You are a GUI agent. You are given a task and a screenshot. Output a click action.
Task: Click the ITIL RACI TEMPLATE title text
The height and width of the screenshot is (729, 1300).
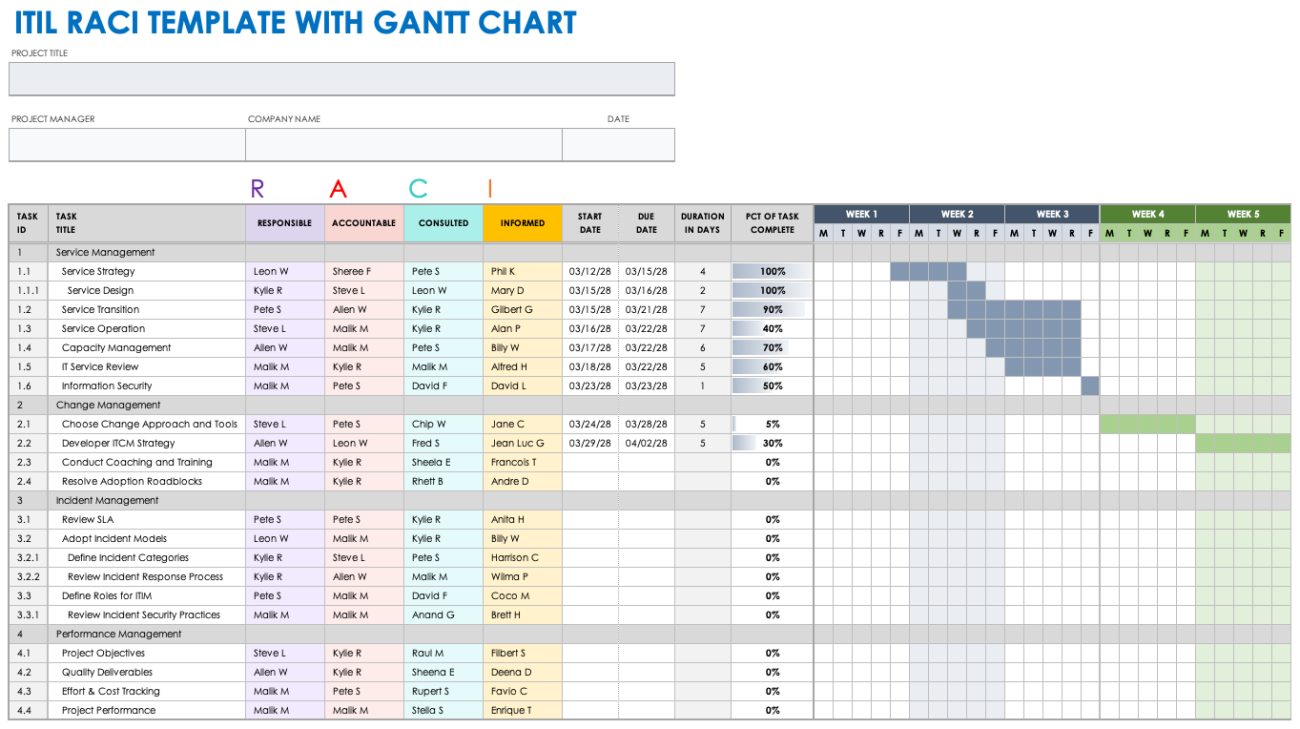(295, 22)
